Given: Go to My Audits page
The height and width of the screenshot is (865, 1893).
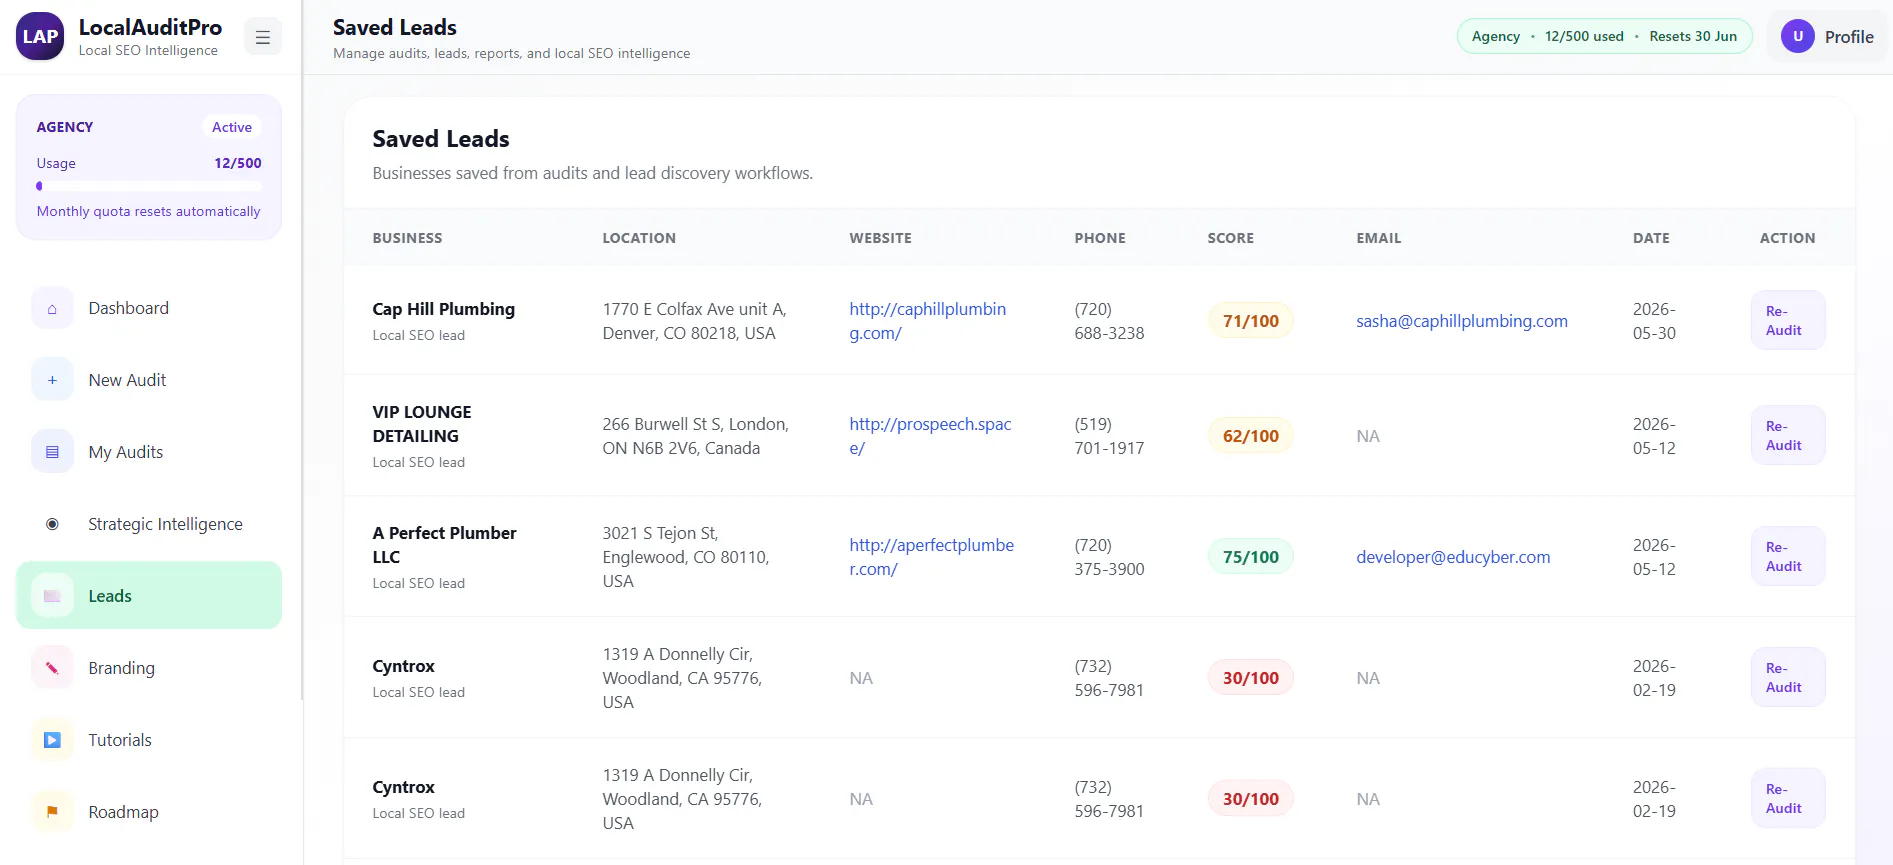Looking at the screenshot, I should pos(149,452).
